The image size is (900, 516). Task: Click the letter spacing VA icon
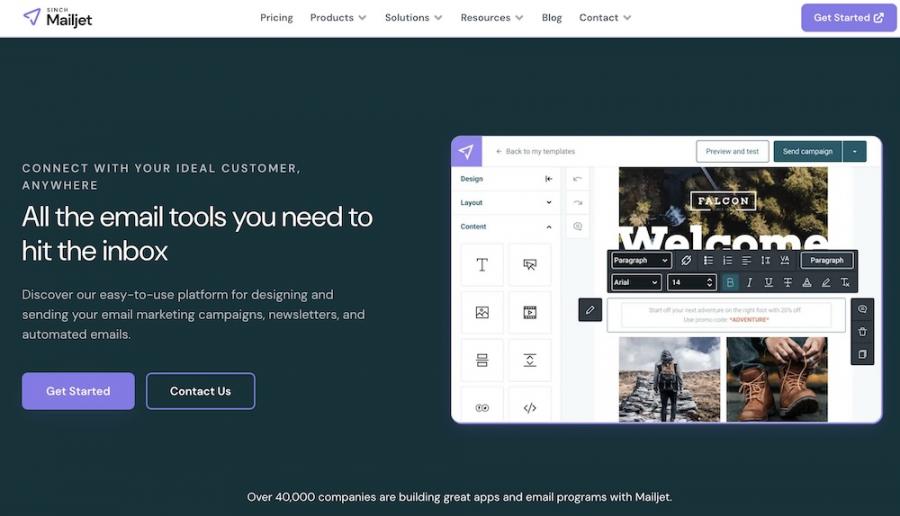coord(785,261)
